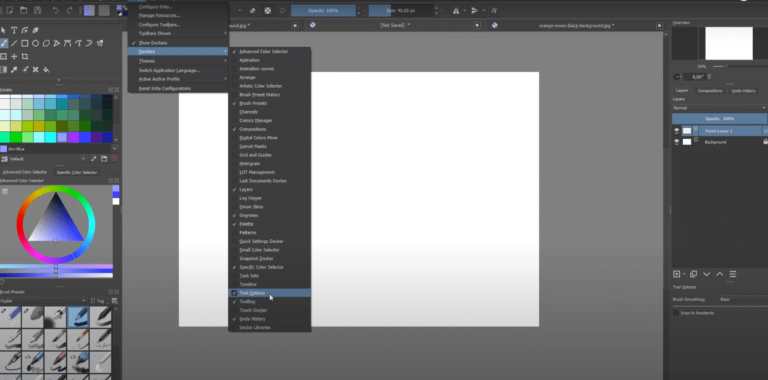Uncheck the Tool Options docker
Image resolution: width=768 pixels, height=380 pixels.
[x=269, y=293]
